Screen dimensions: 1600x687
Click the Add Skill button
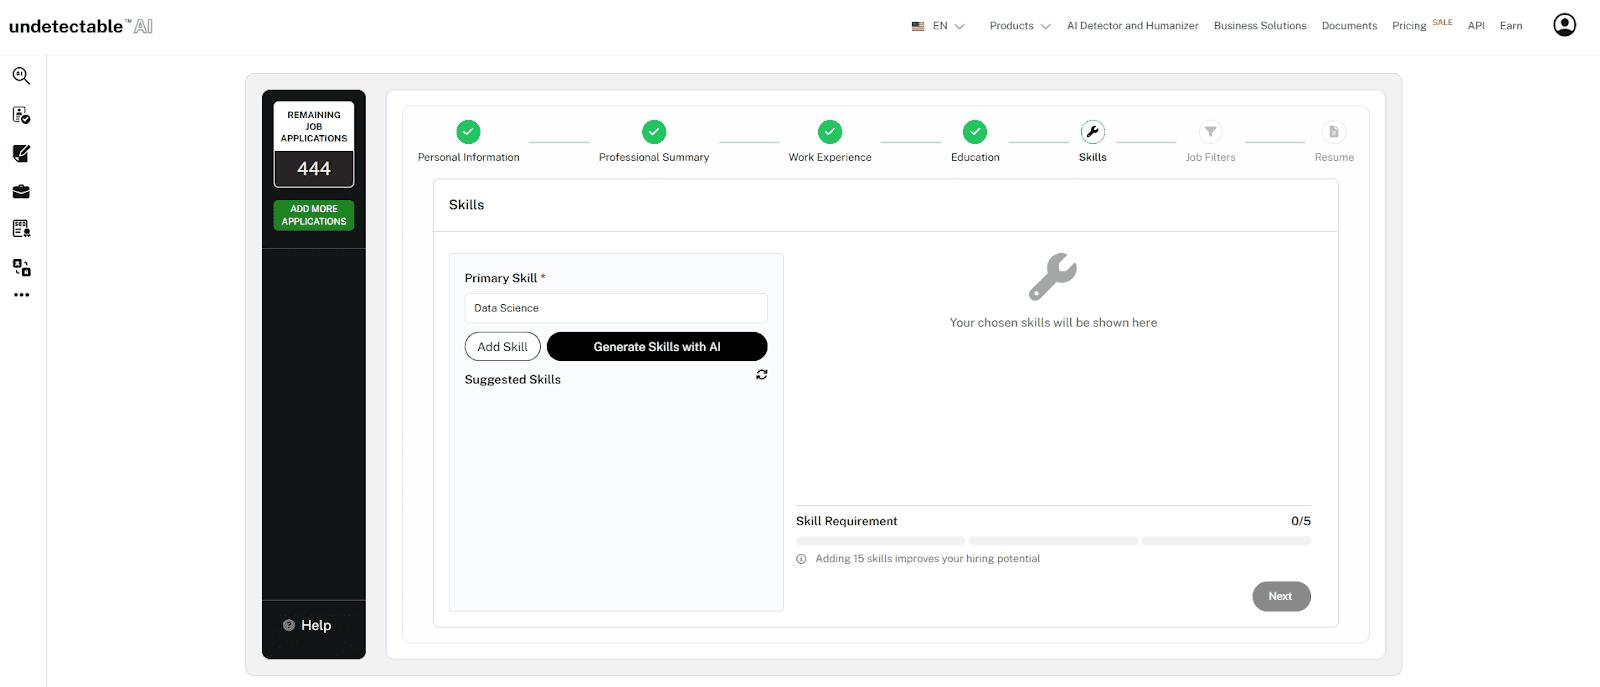click(502, 347)
